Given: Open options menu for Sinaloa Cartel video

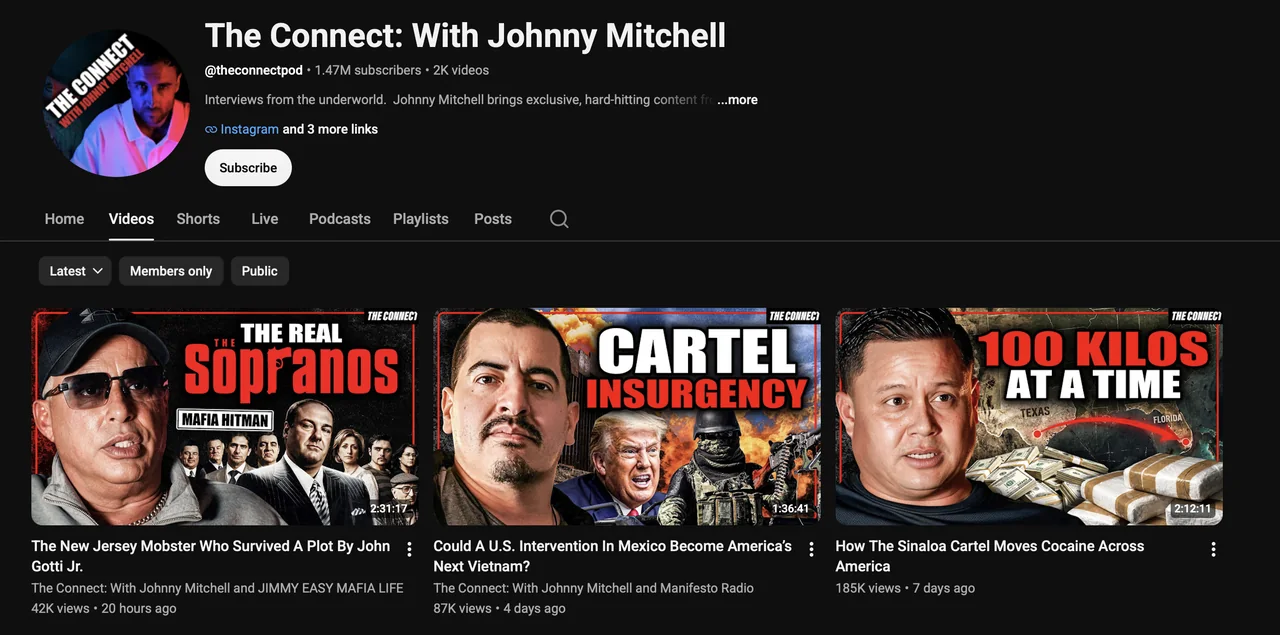Looking at the screenshot, I should point(1213,549).
